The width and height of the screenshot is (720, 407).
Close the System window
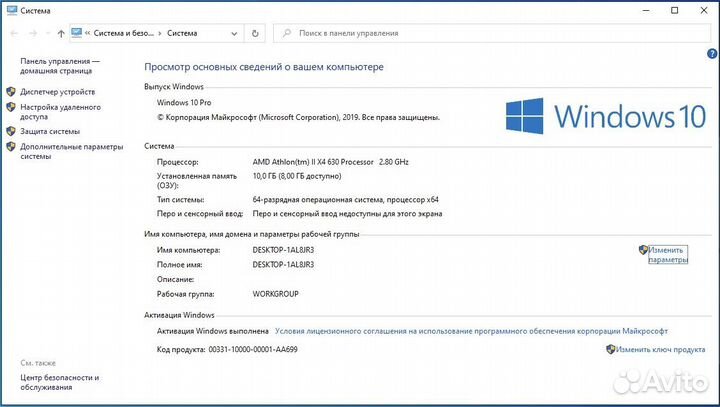704,10
